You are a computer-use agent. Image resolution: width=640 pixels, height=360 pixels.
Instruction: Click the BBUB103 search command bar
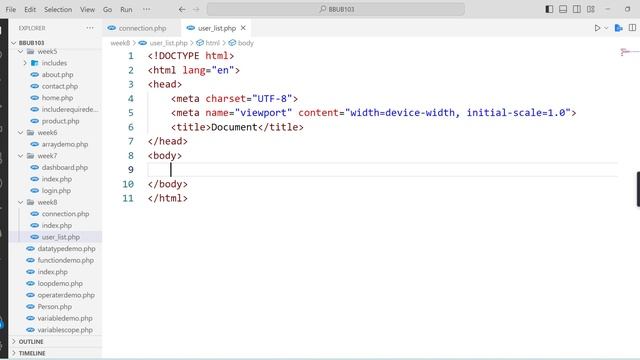336,9
